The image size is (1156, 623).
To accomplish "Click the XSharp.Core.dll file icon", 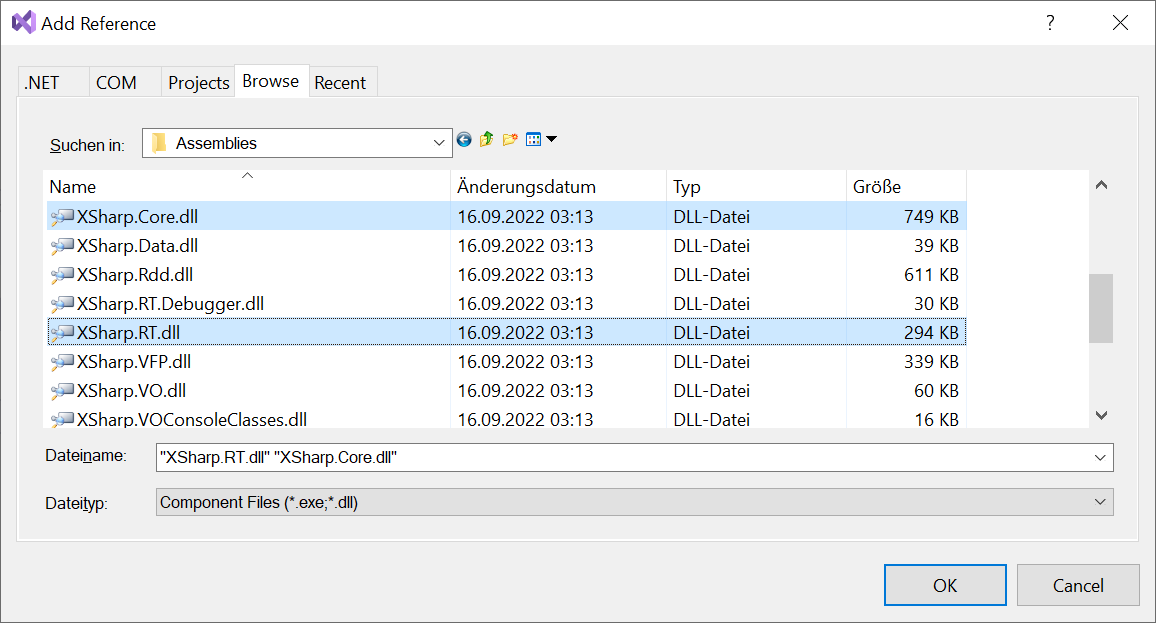I will pyautogui.click(x=63, y=217).
